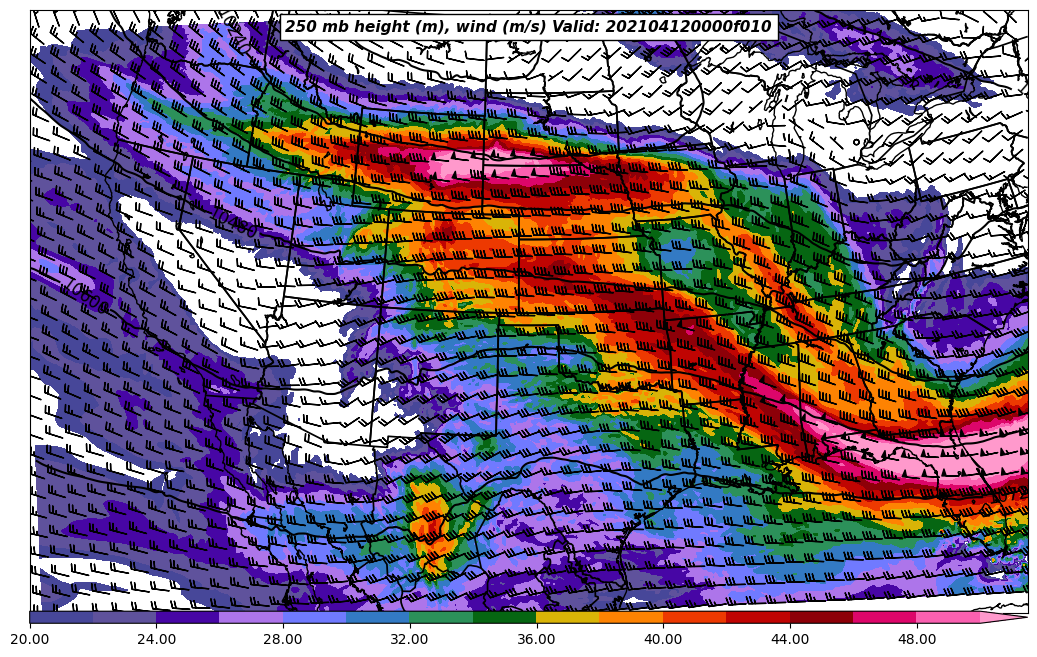Screen dimensions: 1037x657
Task: Click the colorbar tick label 36.00
Action: (x=536, y=640)
